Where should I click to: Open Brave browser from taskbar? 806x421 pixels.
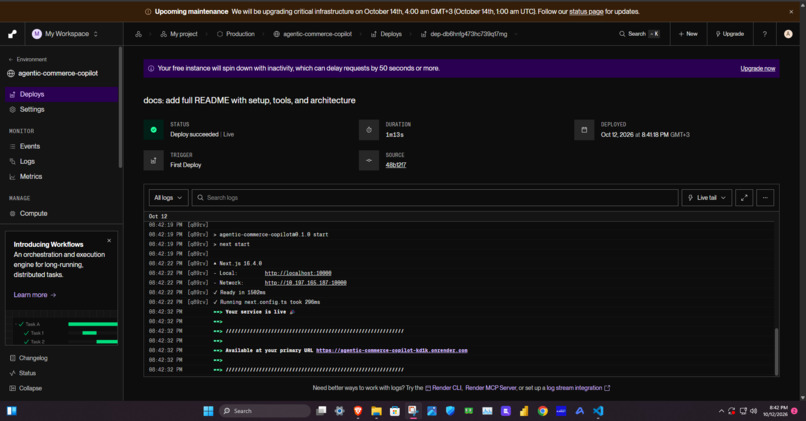point(358,411)
